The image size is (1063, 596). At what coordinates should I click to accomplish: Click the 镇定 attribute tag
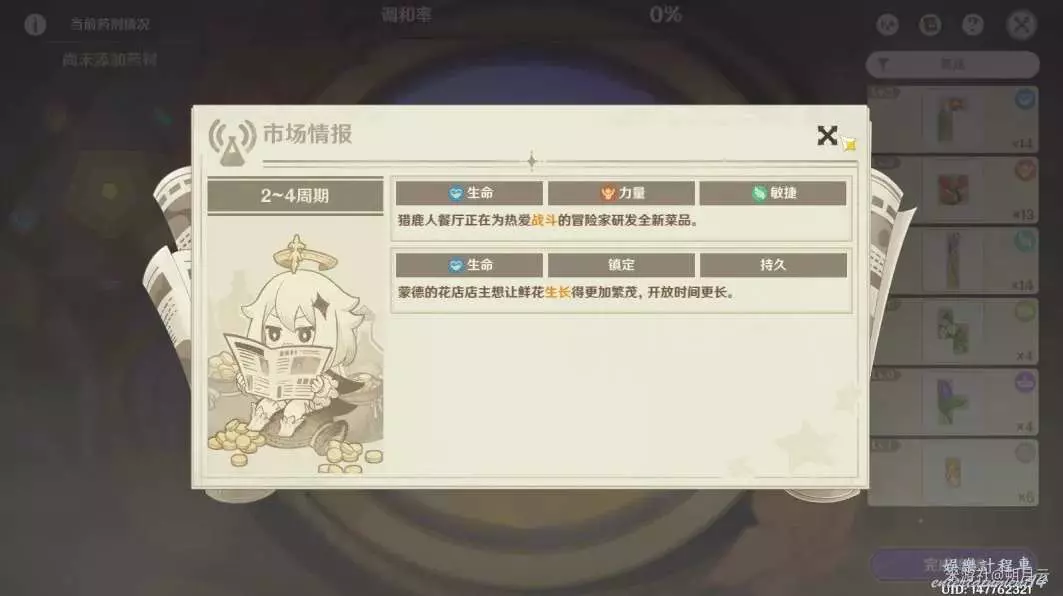[621, 265]
